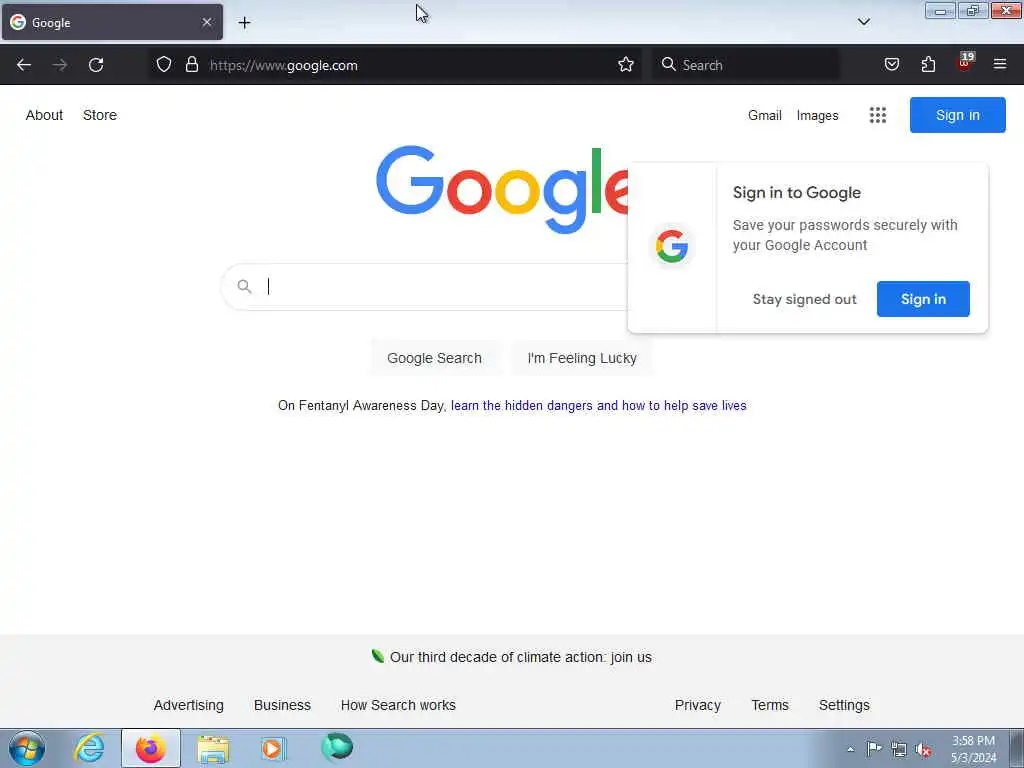
Task: Open the Firefox hamburger menu
Action: (x=1000, y=65)
